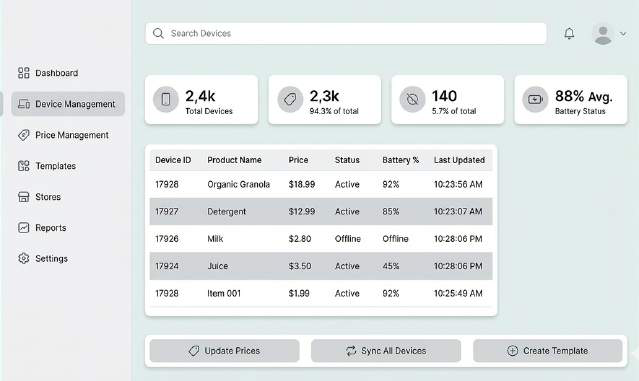
Task: Click device ID 17924
Action: [167, 266]
